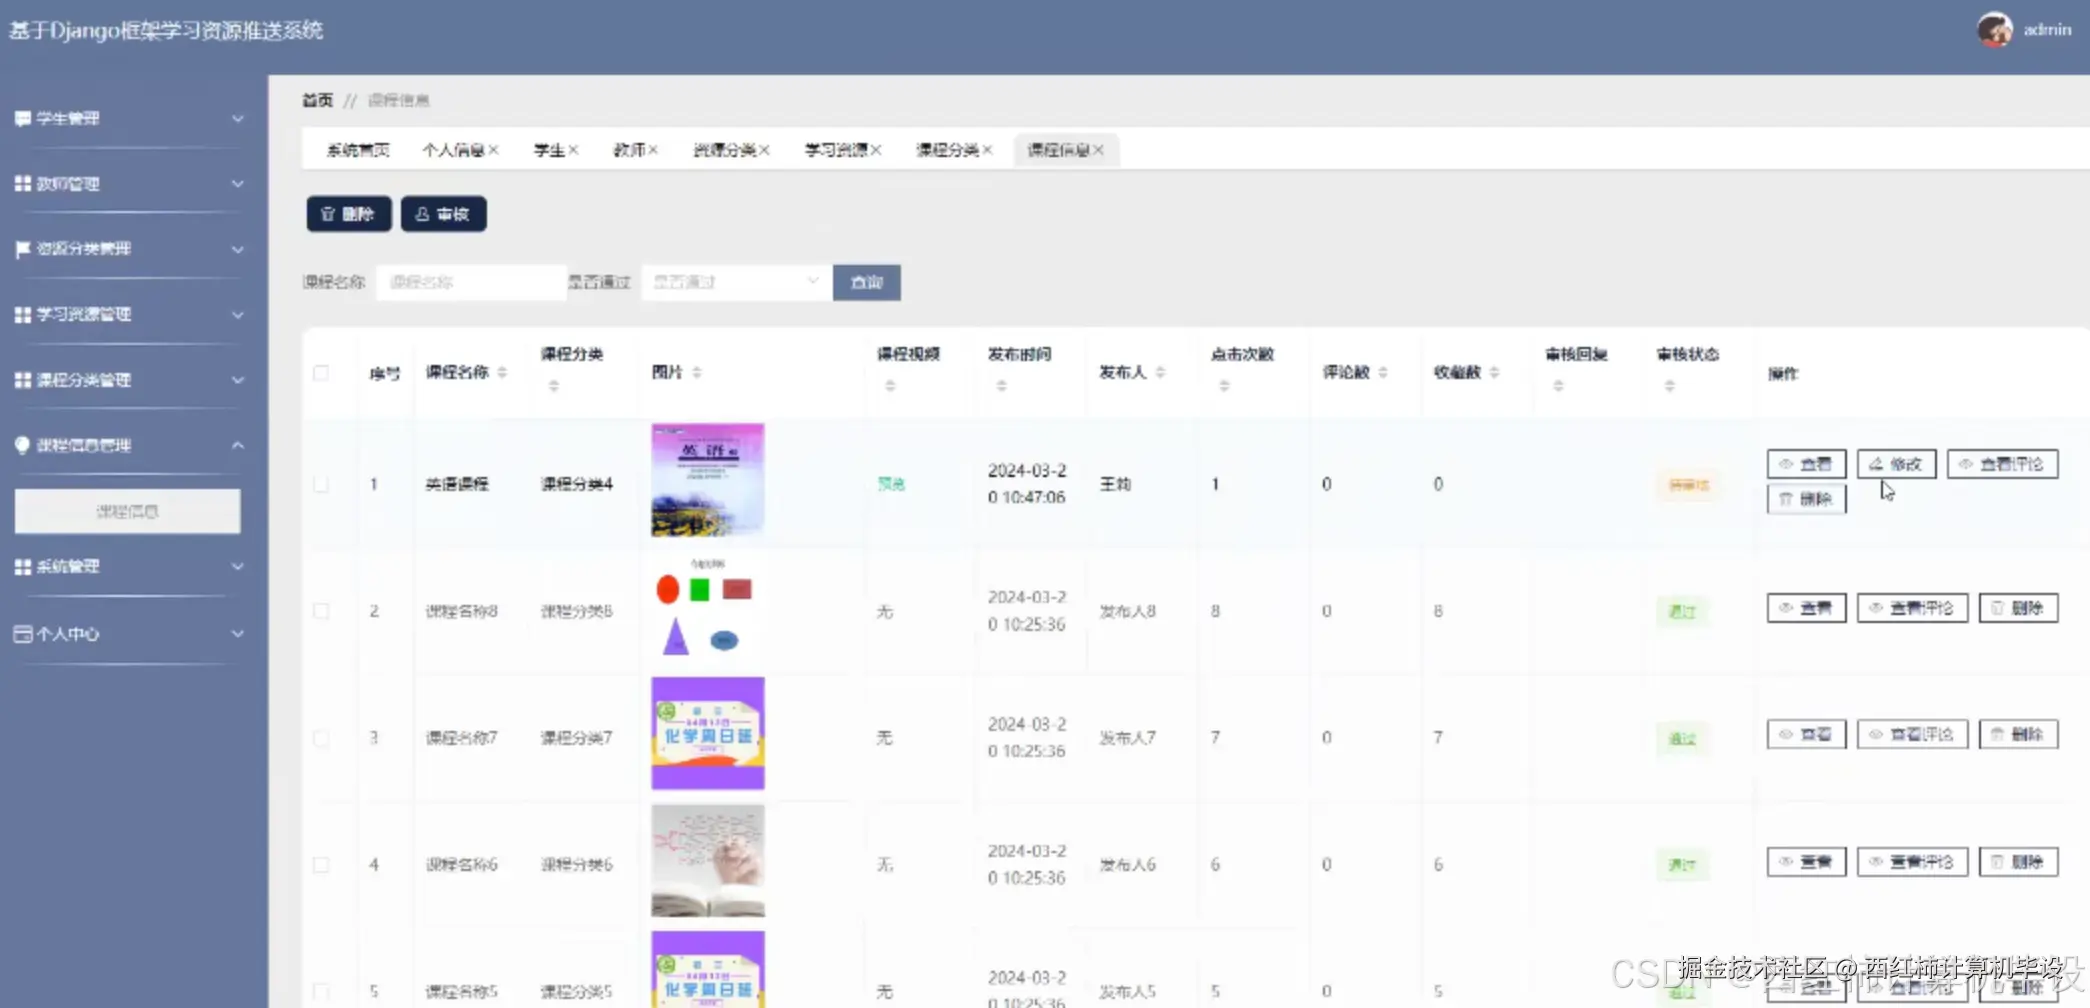Sort the table by 课程名称 column
Image resolution: width=2090 pixels, height=1008 pixels.
[502, 373]
